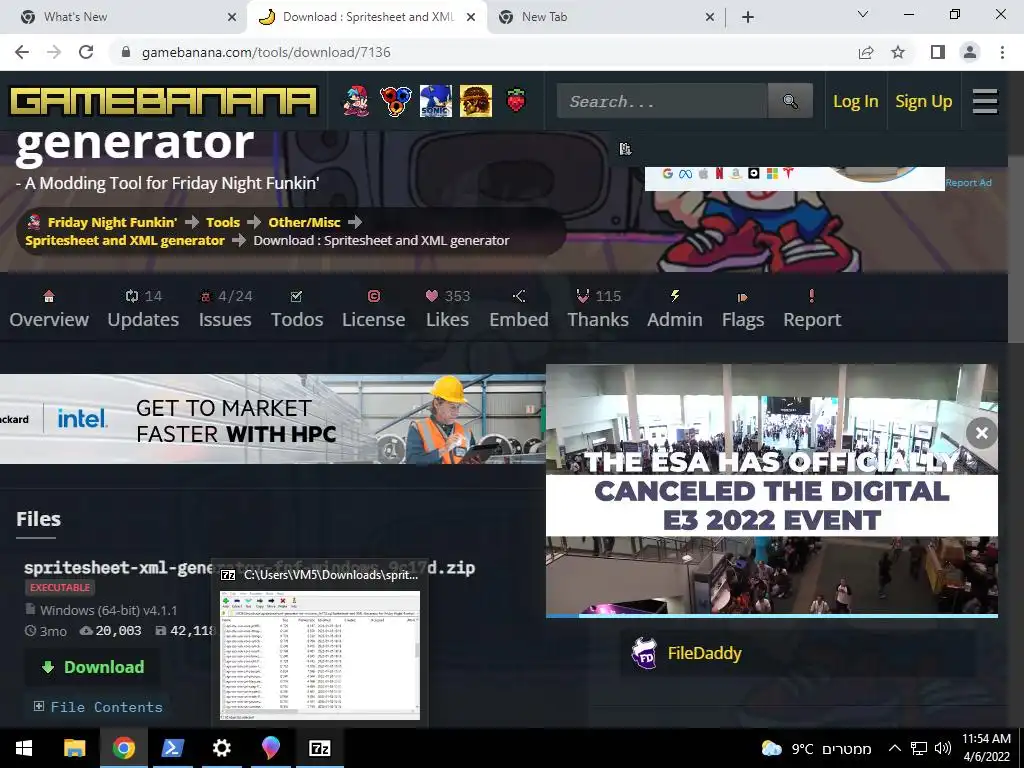The height and width of the screenshot is (768, 1024).
Task: Open the Embed tab
Action: [519, 310]
